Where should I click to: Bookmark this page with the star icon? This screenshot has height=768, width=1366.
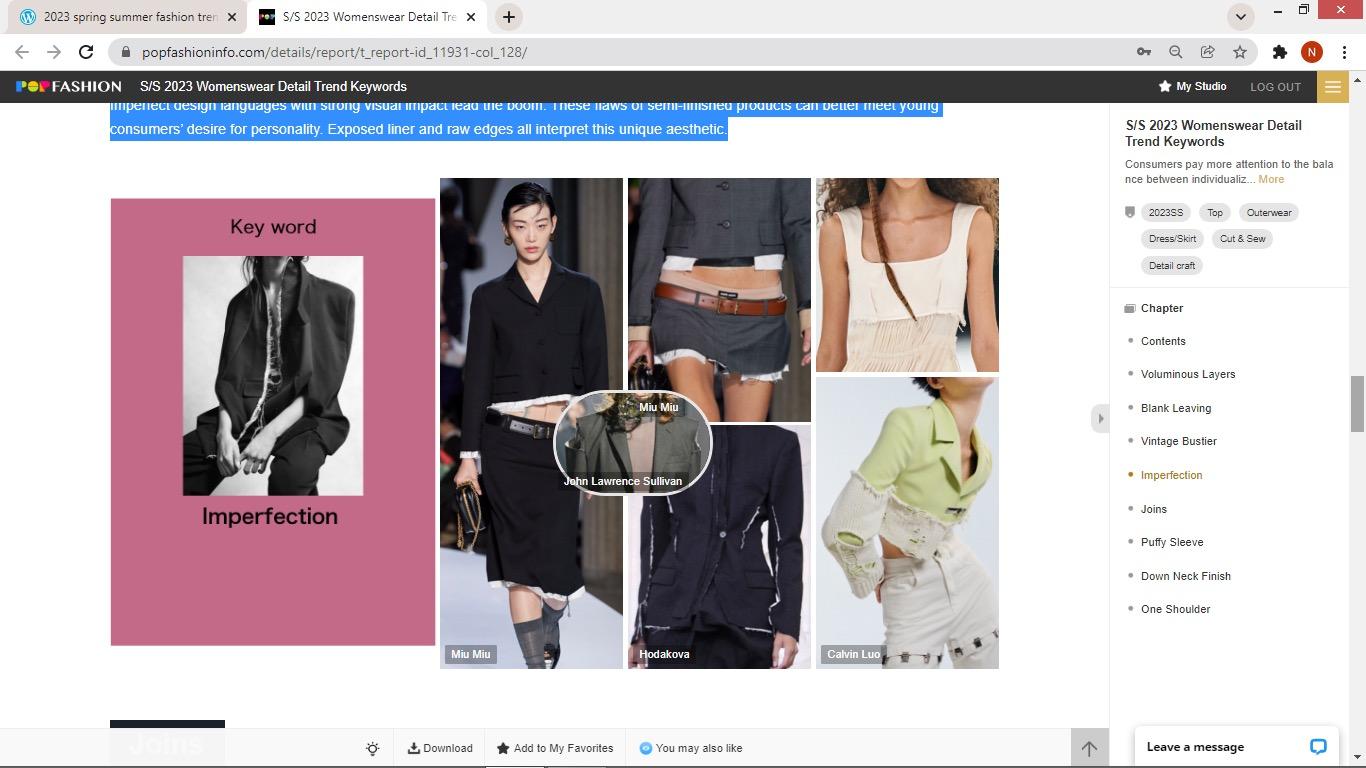[x=1240, y=52]
